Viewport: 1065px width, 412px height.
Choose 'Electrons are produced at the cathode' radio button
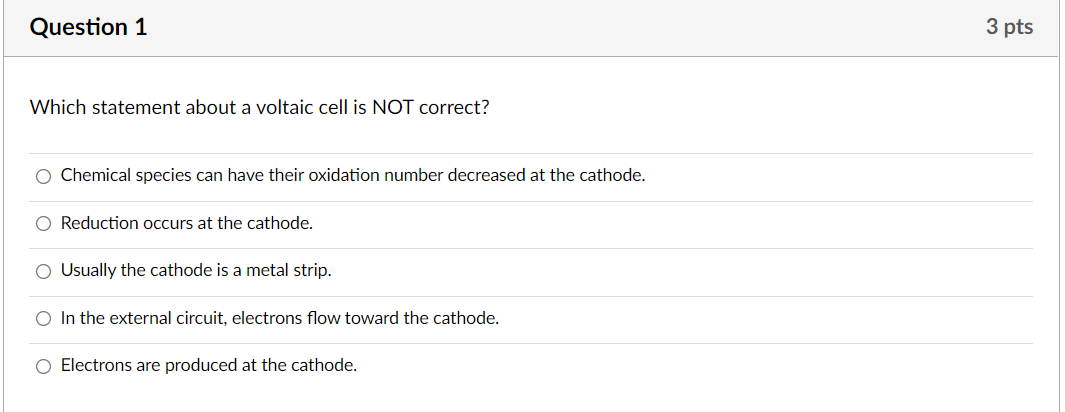43,366
